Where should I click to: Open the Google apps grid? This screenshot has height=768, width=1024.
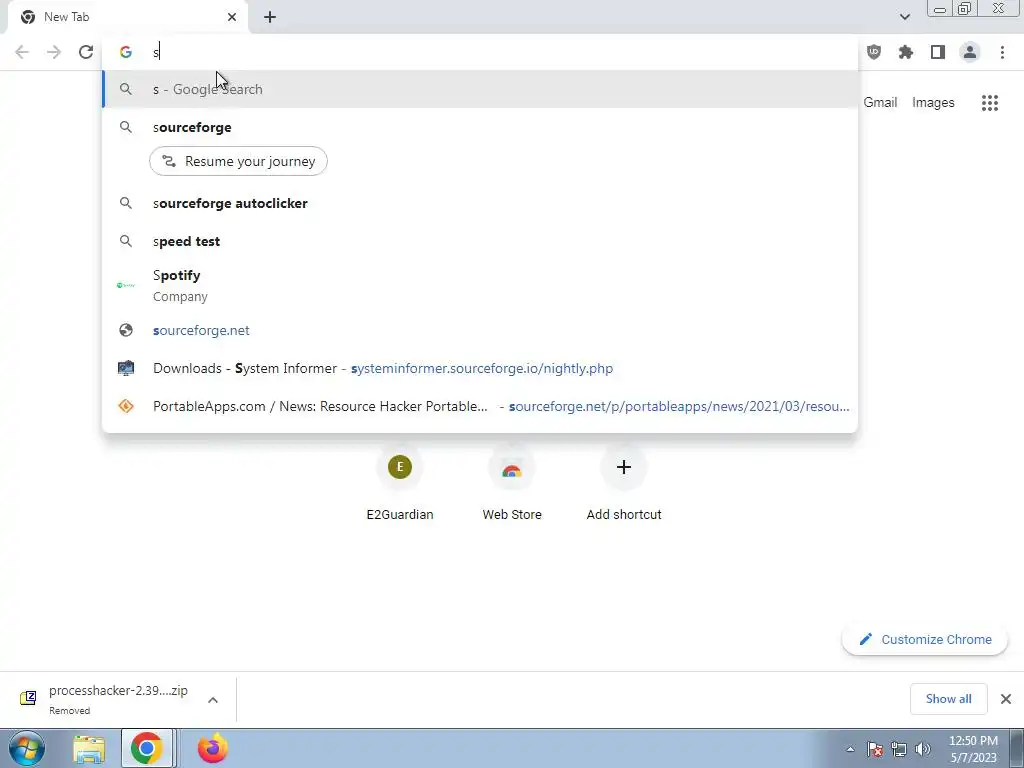pos(990,103)
